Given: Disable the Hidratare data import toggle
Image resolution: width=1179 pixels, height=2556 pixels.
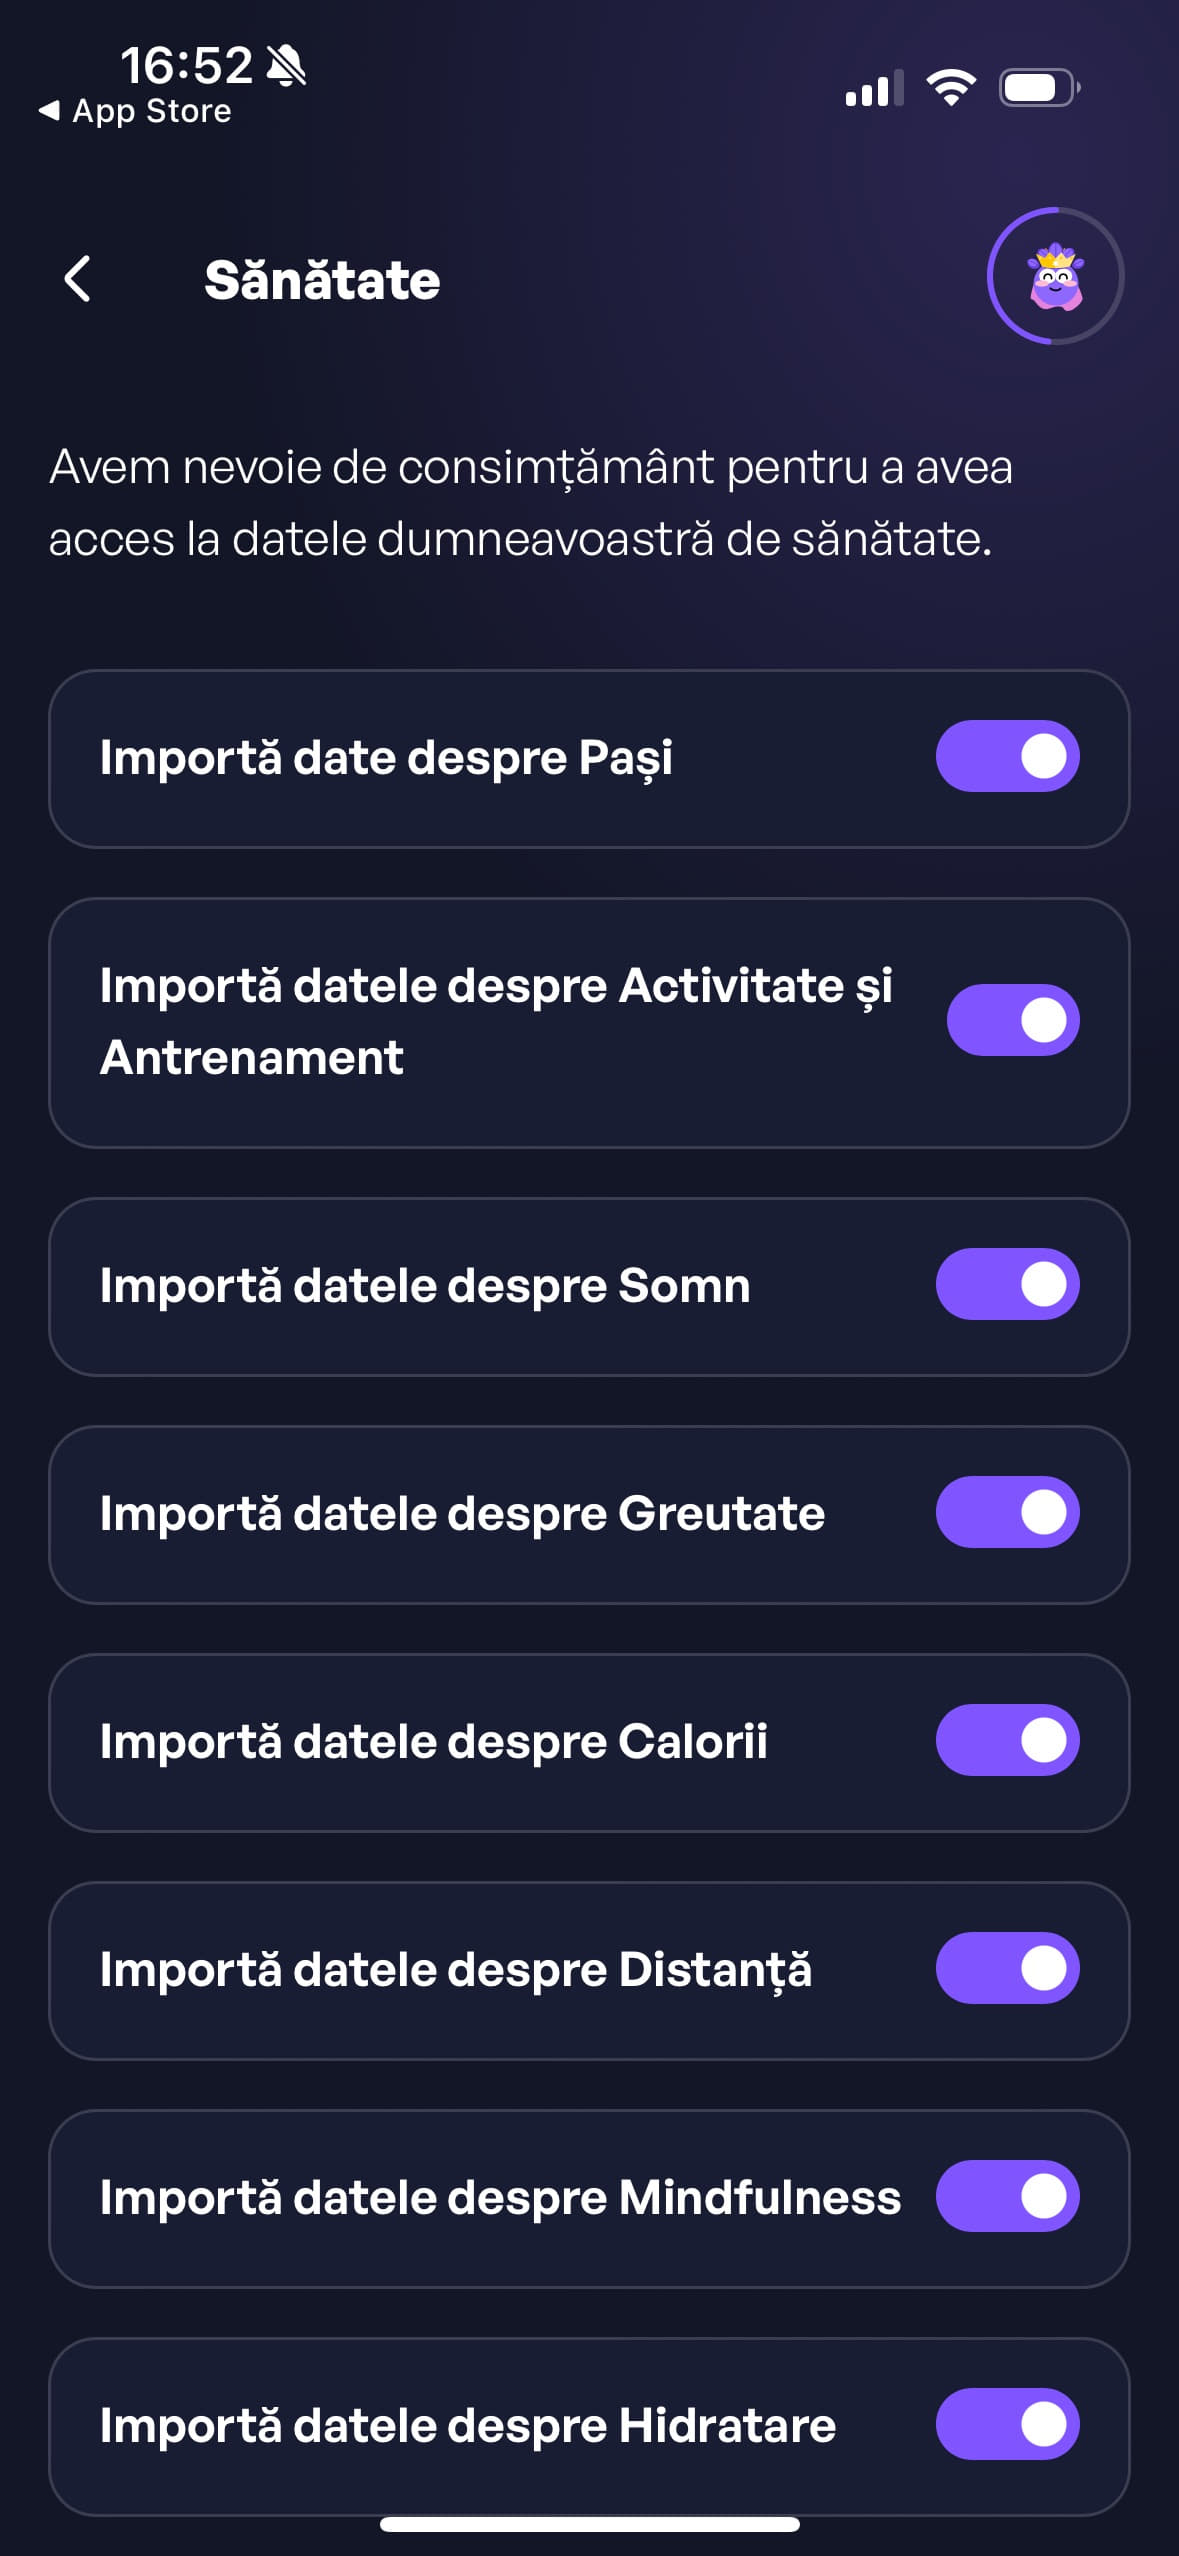Looking at the screenshot, I should point(1007,2424).
